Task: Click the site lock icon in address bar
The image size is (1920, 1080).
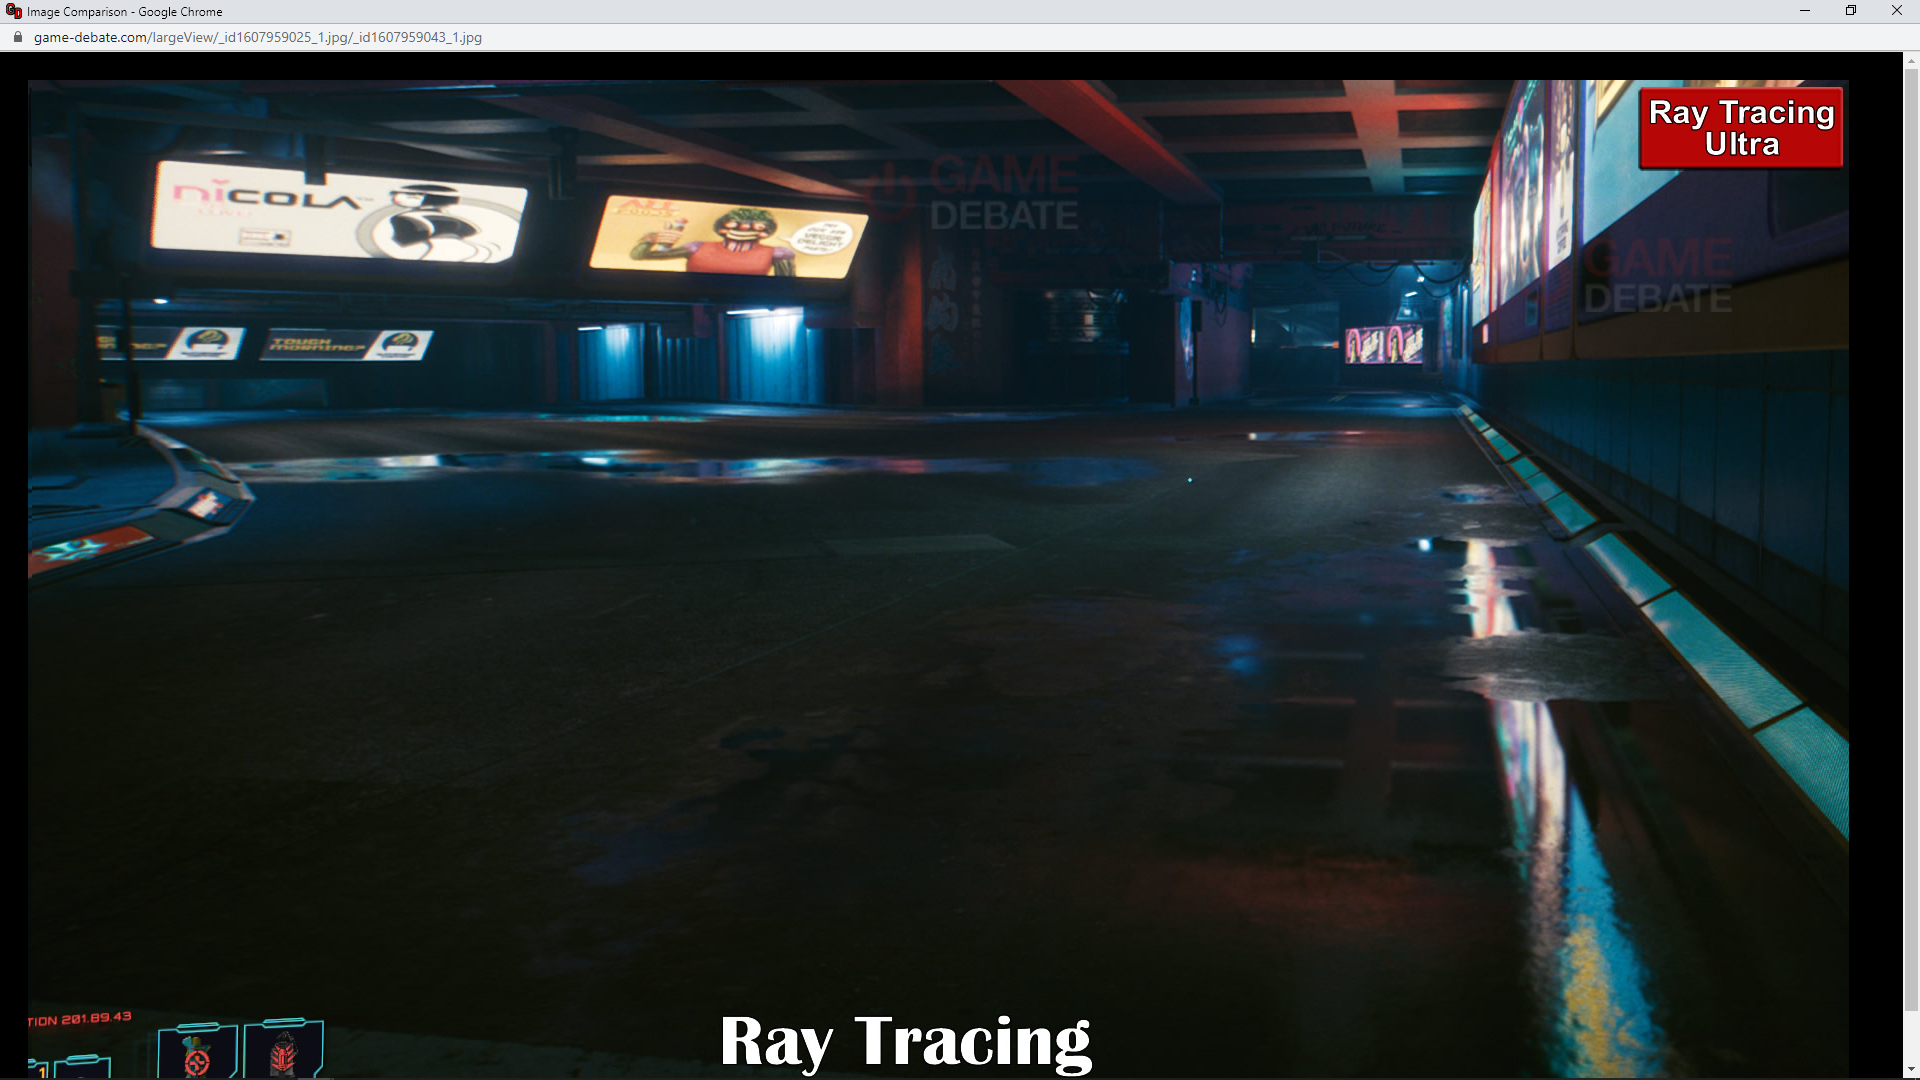Action: pyautogui.click(x=17, y=37)
